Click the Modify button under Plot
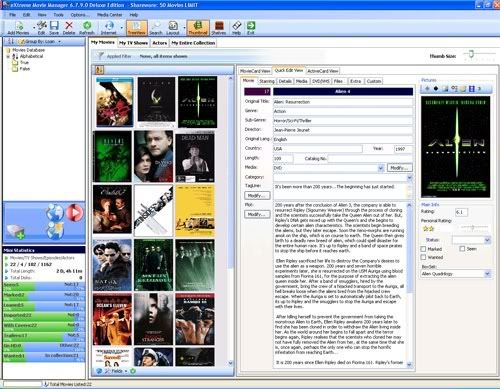This screenshot has height=389, width=500. click(257, 214)
